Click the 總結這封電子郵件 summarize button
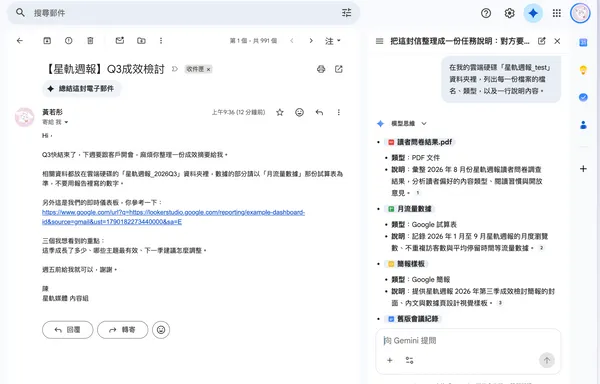Viewport: 600px width, 384px height. 81,89
